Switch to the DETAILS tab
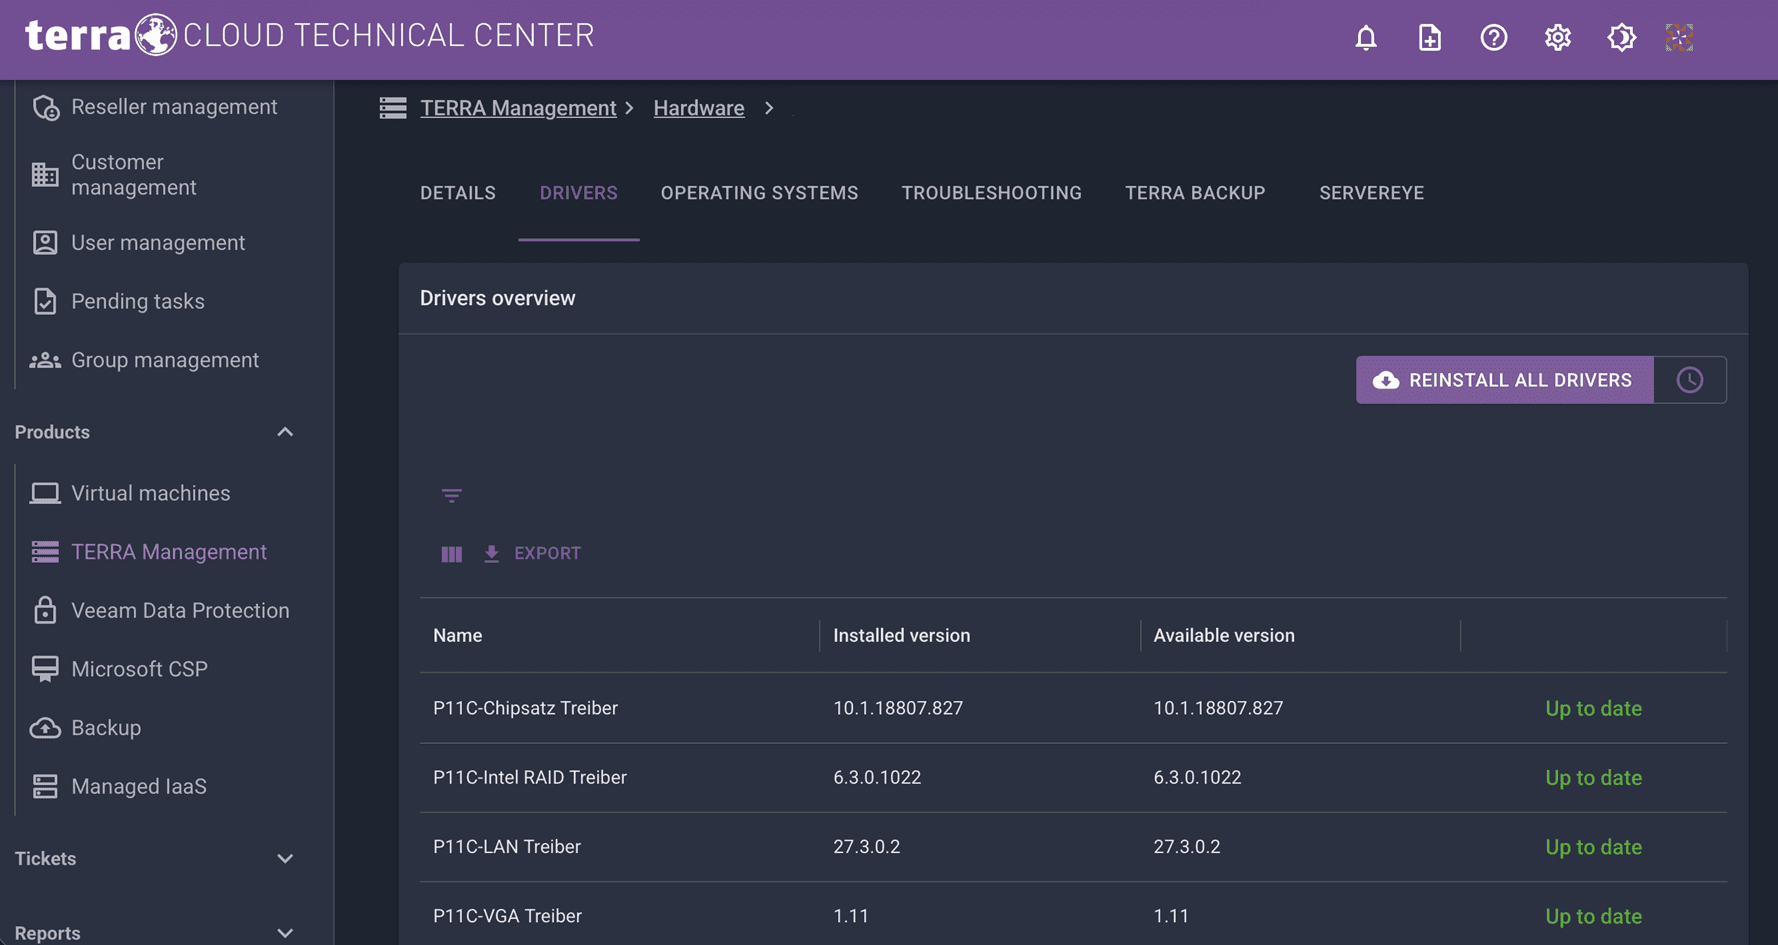This screenshot has height=945, width=1778. point(458,193)
